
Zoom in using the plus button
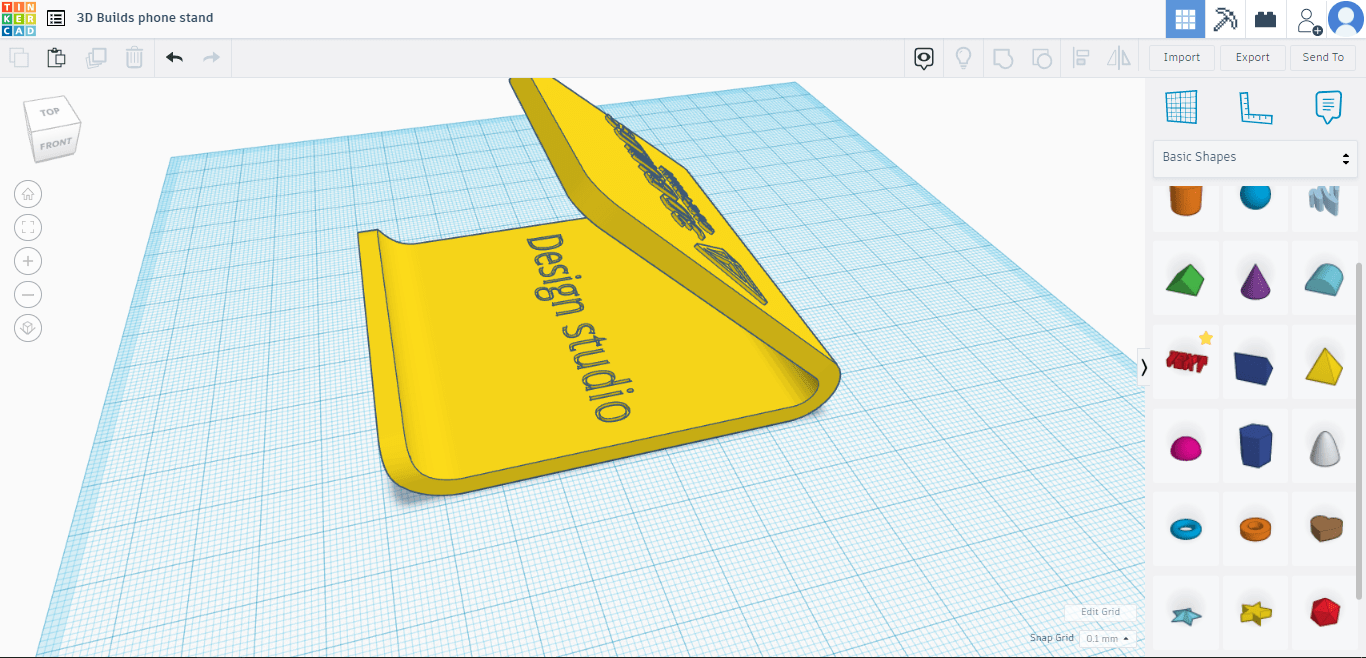point(28,261)
